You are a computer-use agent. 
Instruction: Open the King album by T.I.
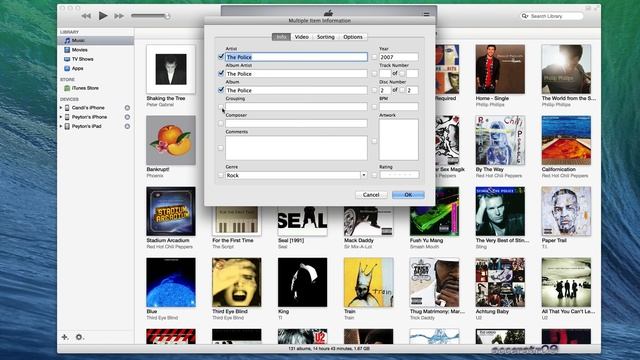(302, 282)
